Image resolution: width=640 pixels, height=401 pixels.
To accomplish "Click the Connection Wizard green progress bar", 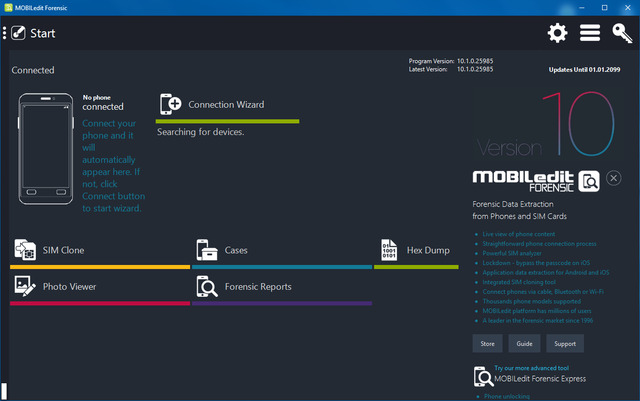I will [x=228, y=121].
